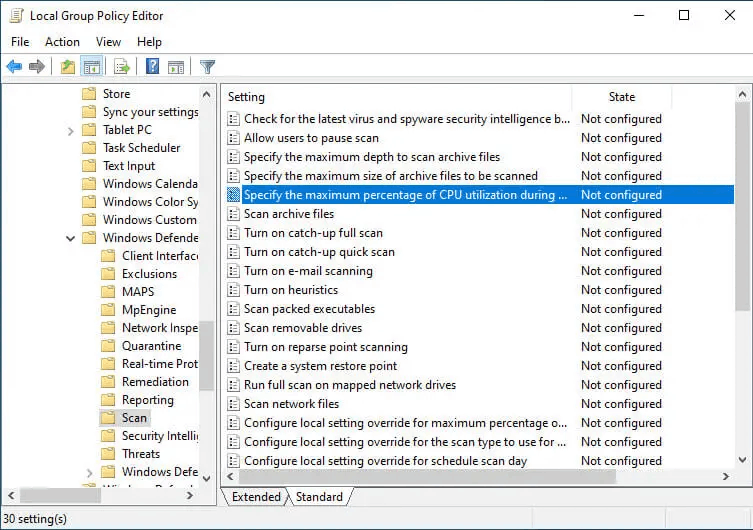753x530 pixels.
Task: Click the settings list scroll down arrow
Action: coord(742,460)
